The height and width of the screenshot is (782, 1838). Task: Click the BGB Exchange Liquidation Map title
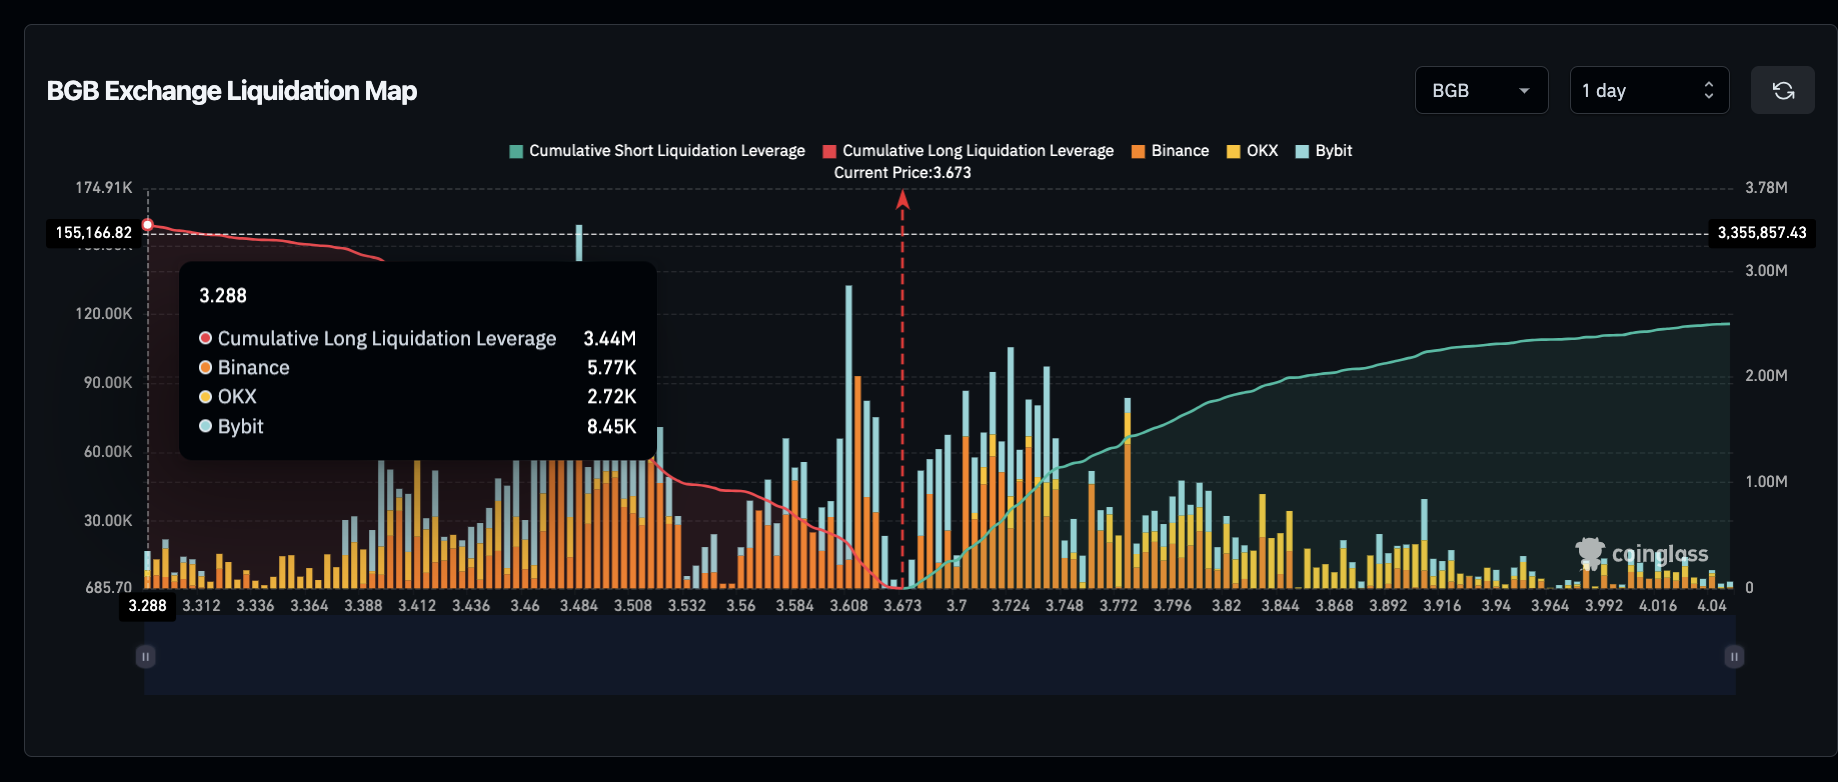[232, 91]
